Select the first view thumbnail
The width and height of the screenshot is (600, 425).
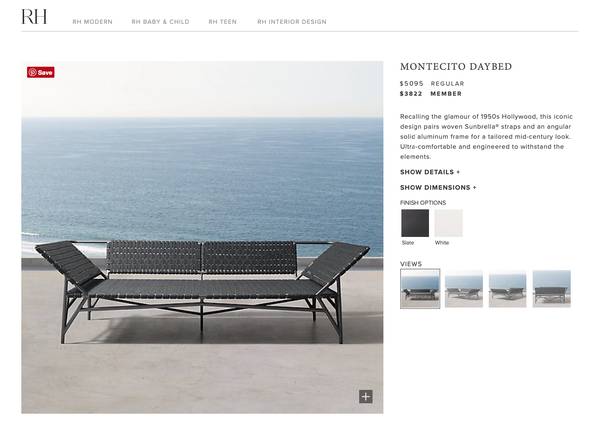click(420, 289)
